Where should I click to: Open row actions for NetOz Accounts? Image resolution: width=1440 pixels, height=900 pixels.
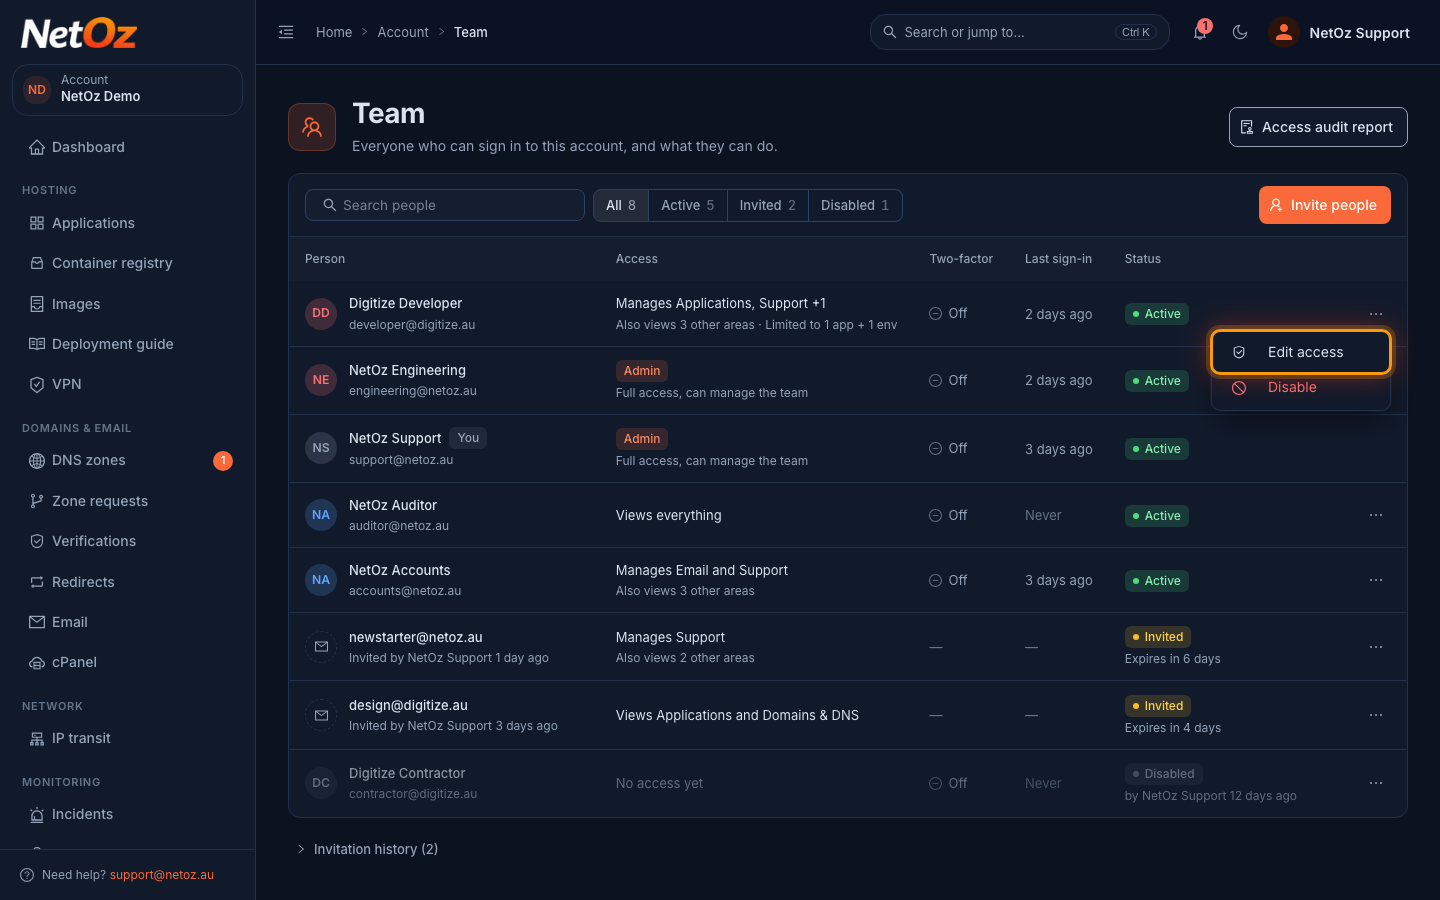point(1376,580)
